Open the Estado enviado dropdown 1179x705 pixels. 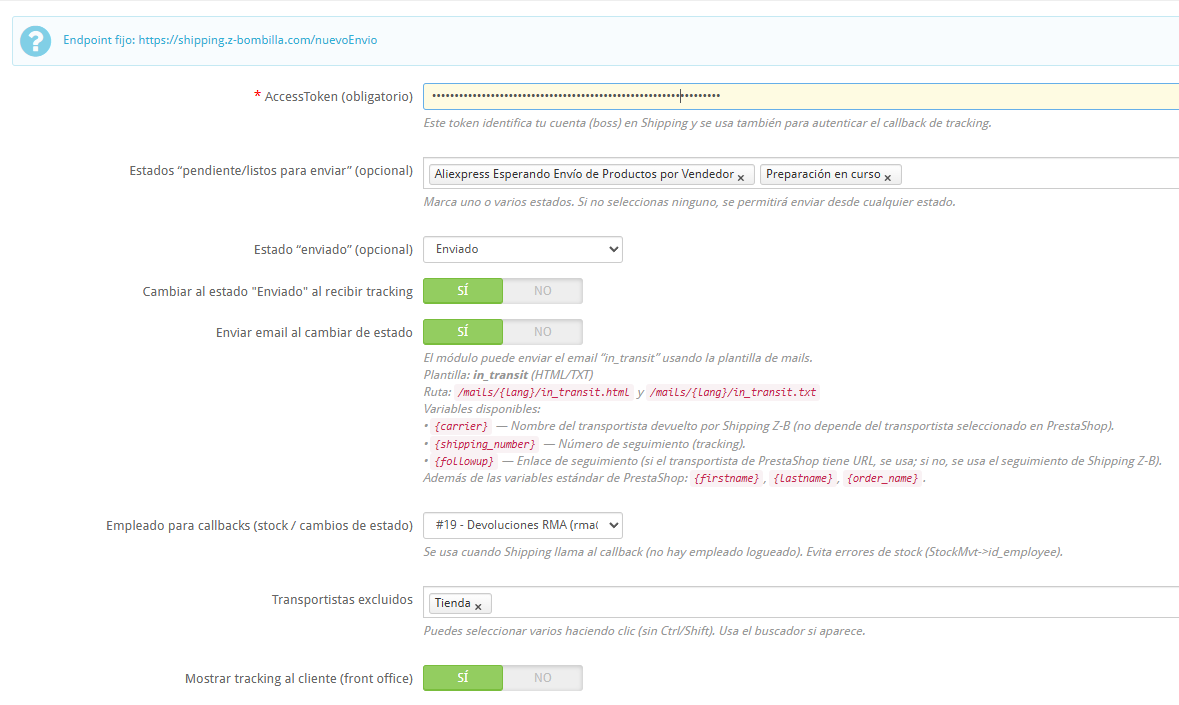tap(522, 249)
